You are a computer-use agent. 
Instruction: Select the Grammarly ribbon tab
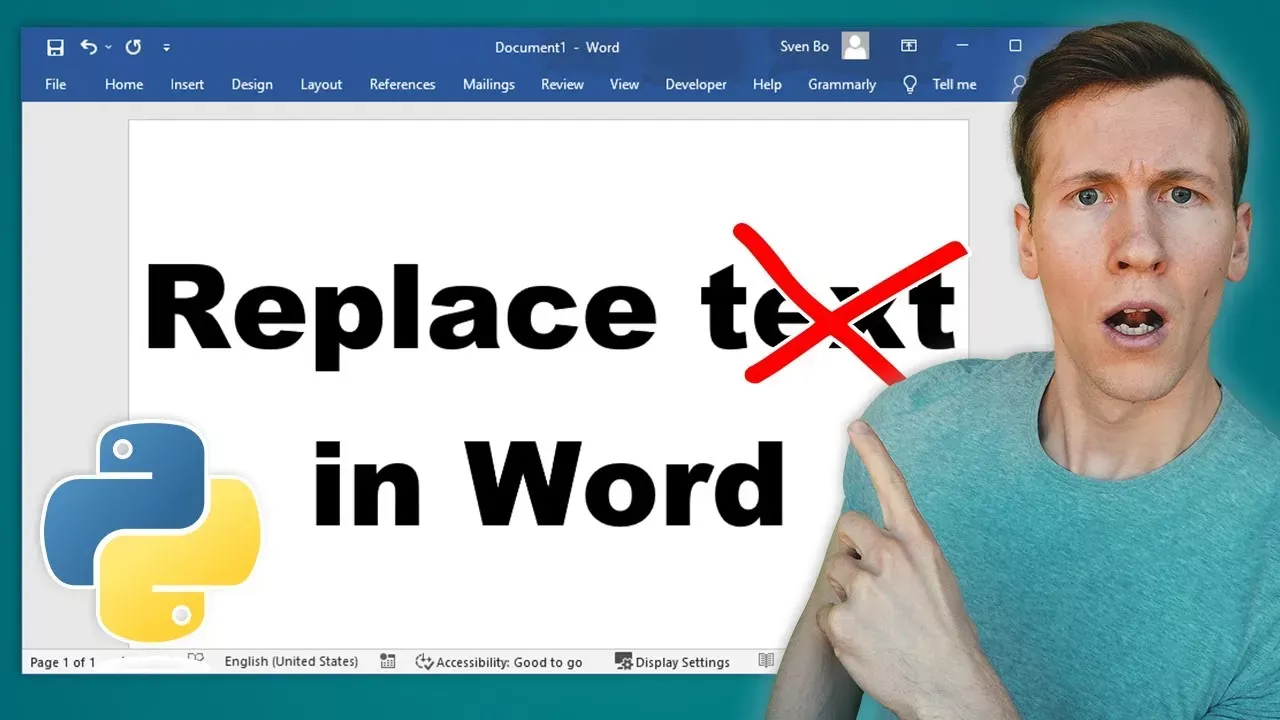(842, 84)
